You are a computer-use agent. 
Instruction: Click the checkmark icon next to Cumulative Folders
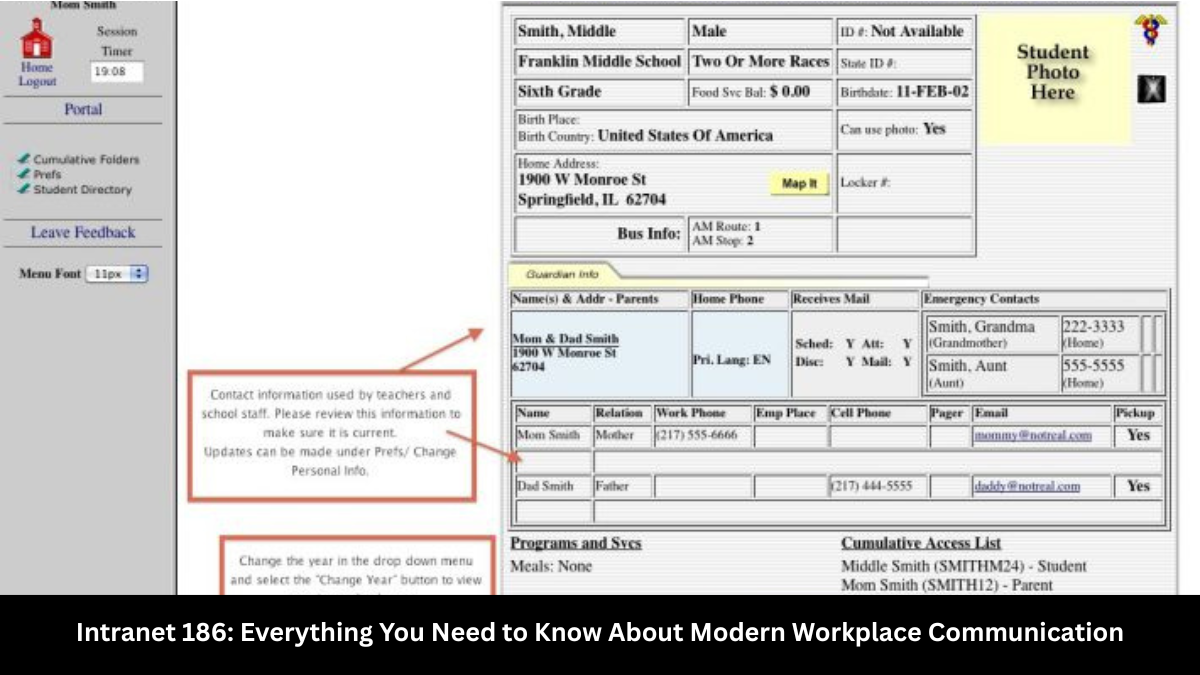(24, 158)
